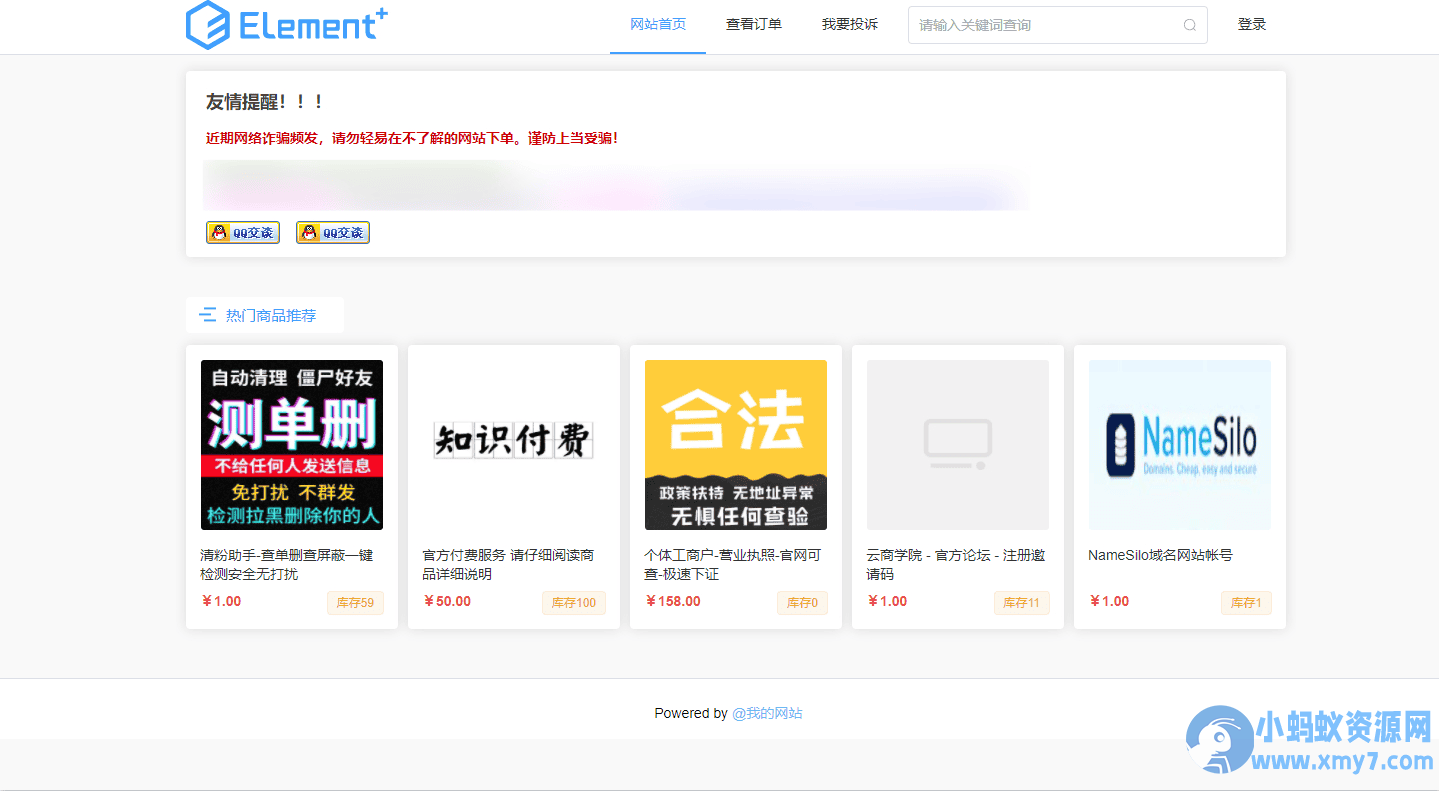Open the 知识付费 product image

[514, 445]
